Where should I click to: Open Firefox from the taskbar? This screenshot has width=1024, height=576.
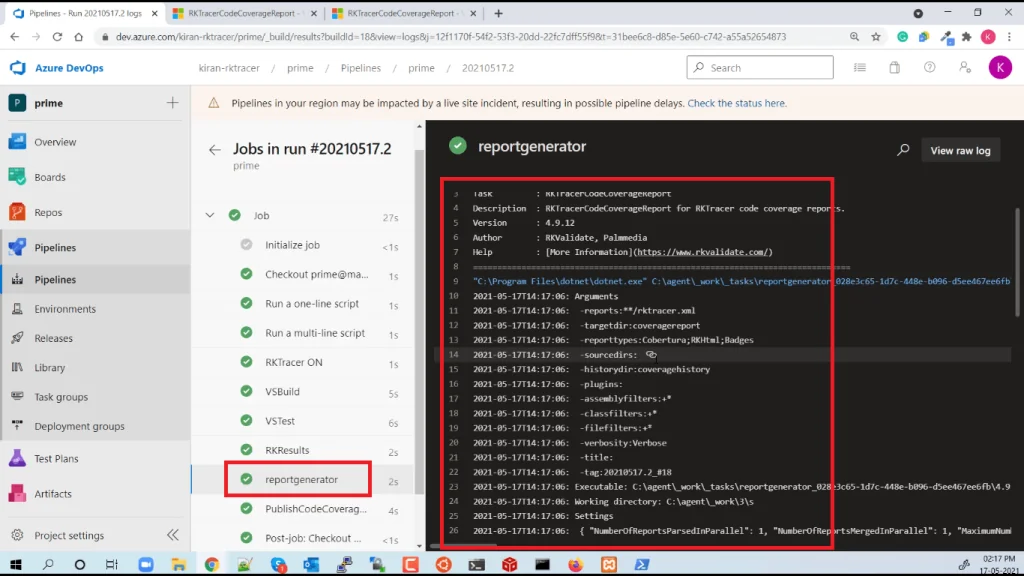(575, 564)
